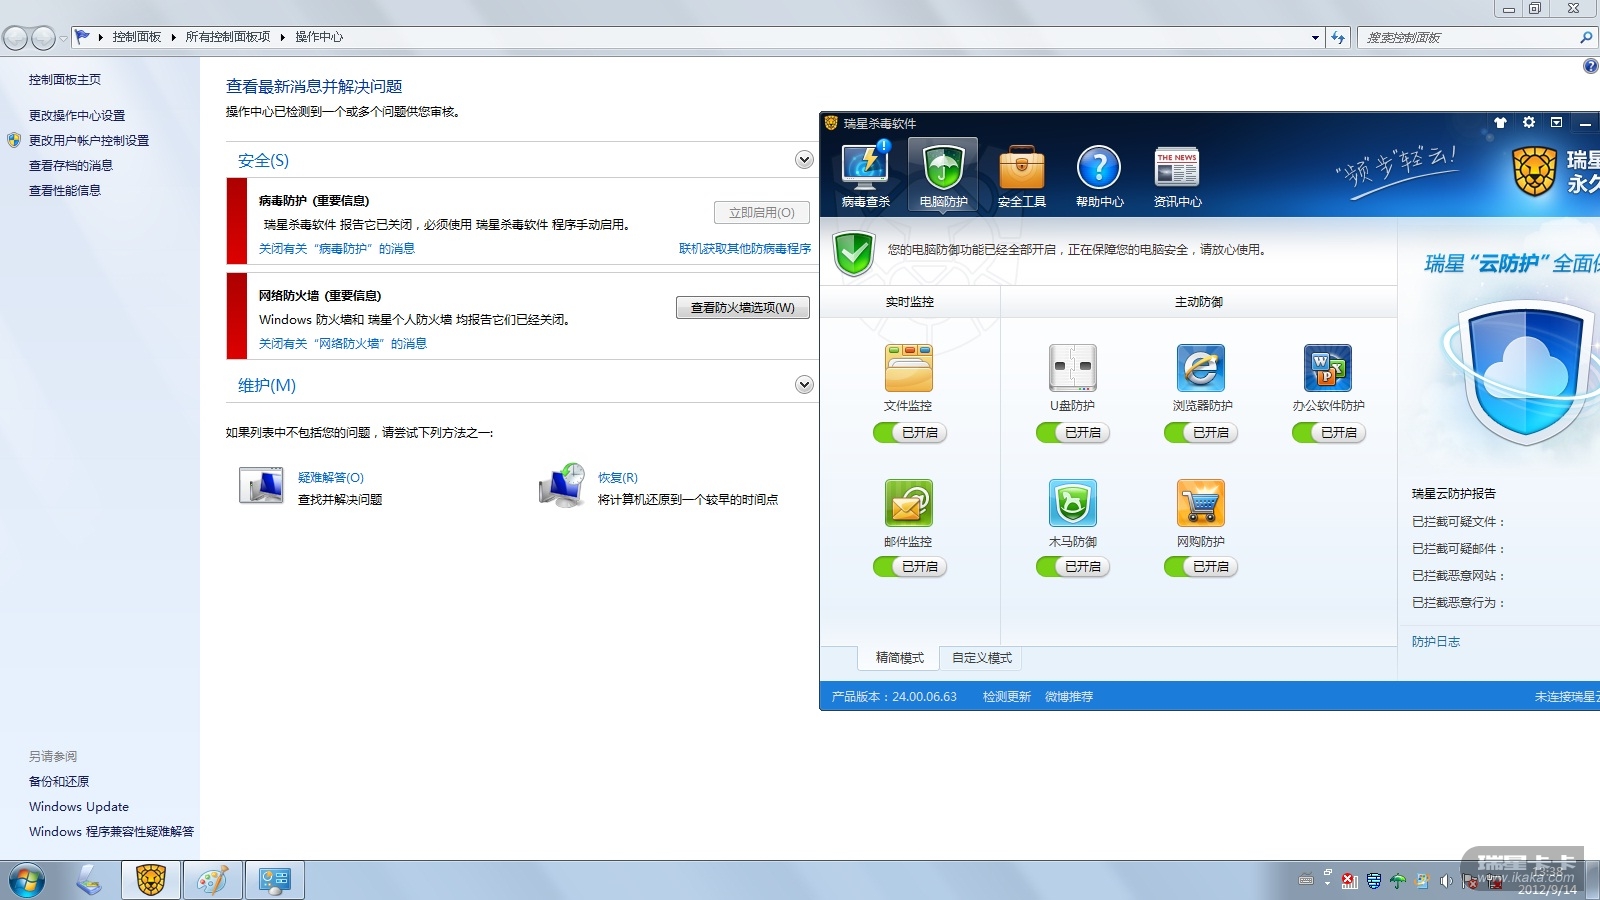
Task: Click 关闭有关"网络防火墙"的消息 link
Action: tap(343, 344)
